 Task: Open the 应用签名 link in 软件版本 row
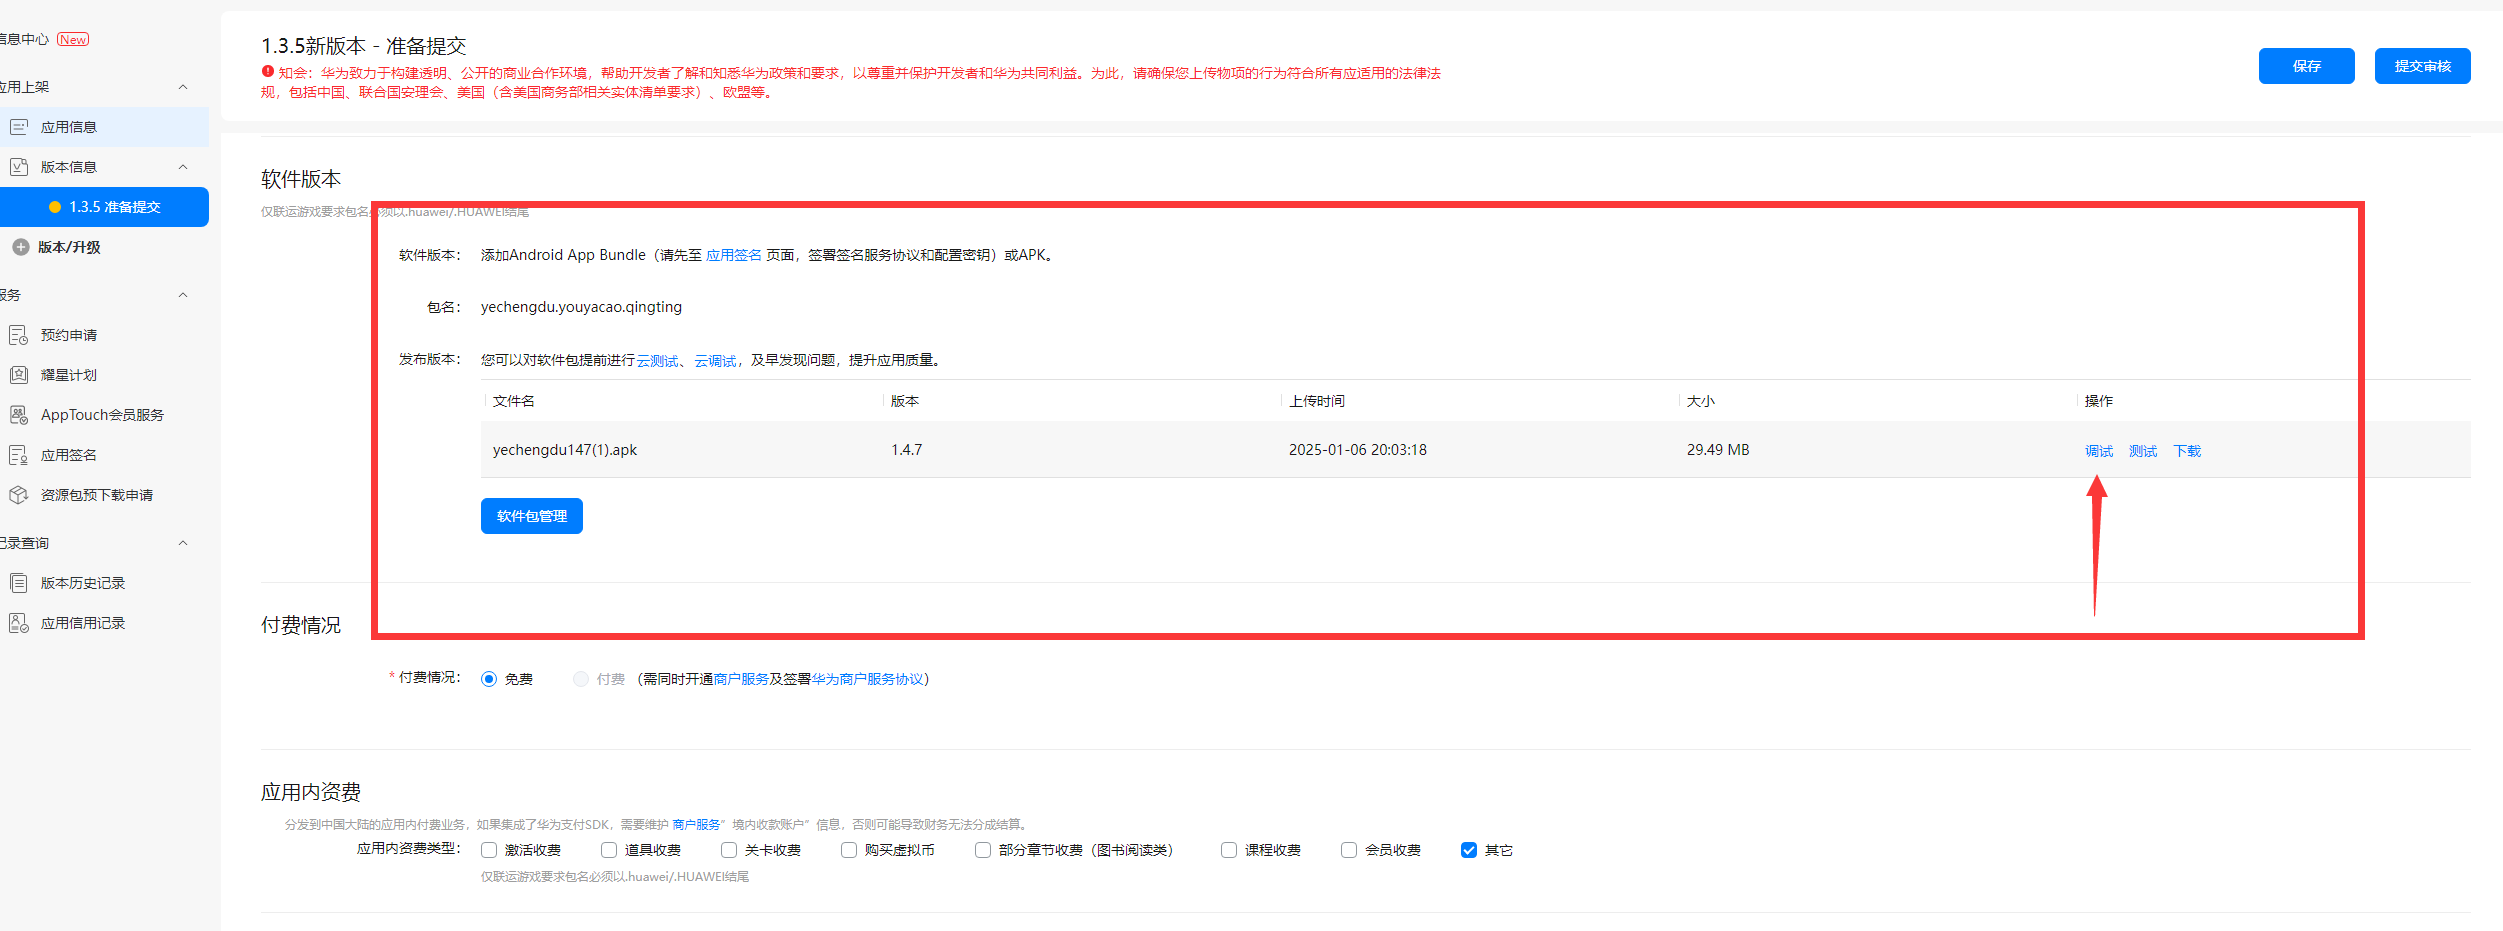pyautogui.click(x=734, y=255)
